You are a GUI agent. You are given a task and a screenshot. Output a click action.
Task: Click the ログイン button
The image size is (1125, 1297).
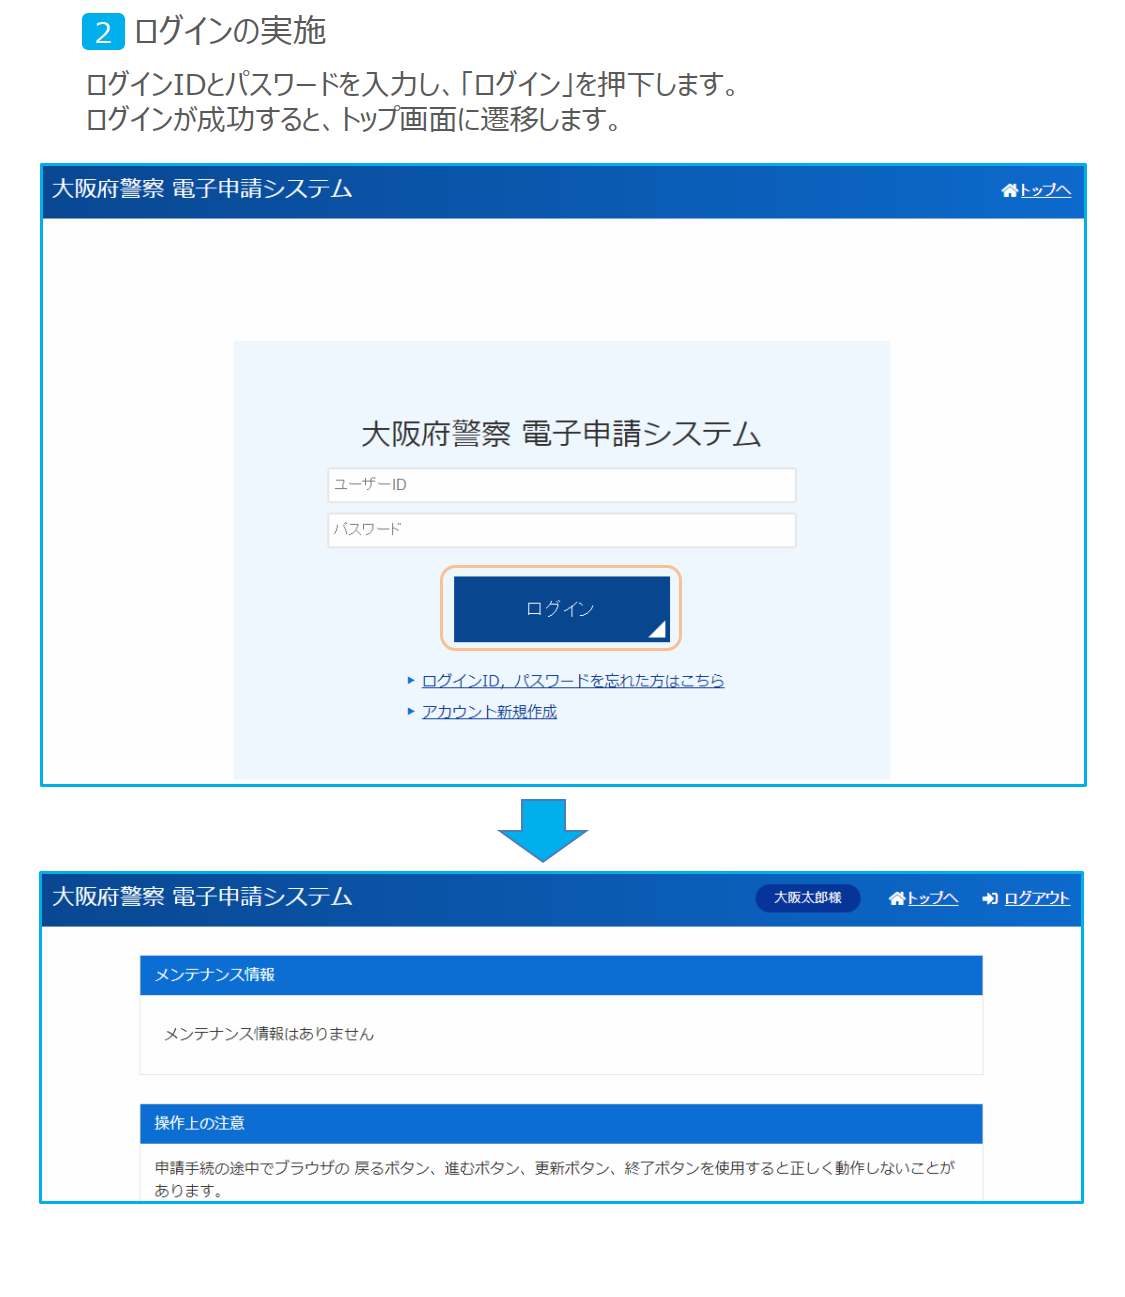point(562,609)
